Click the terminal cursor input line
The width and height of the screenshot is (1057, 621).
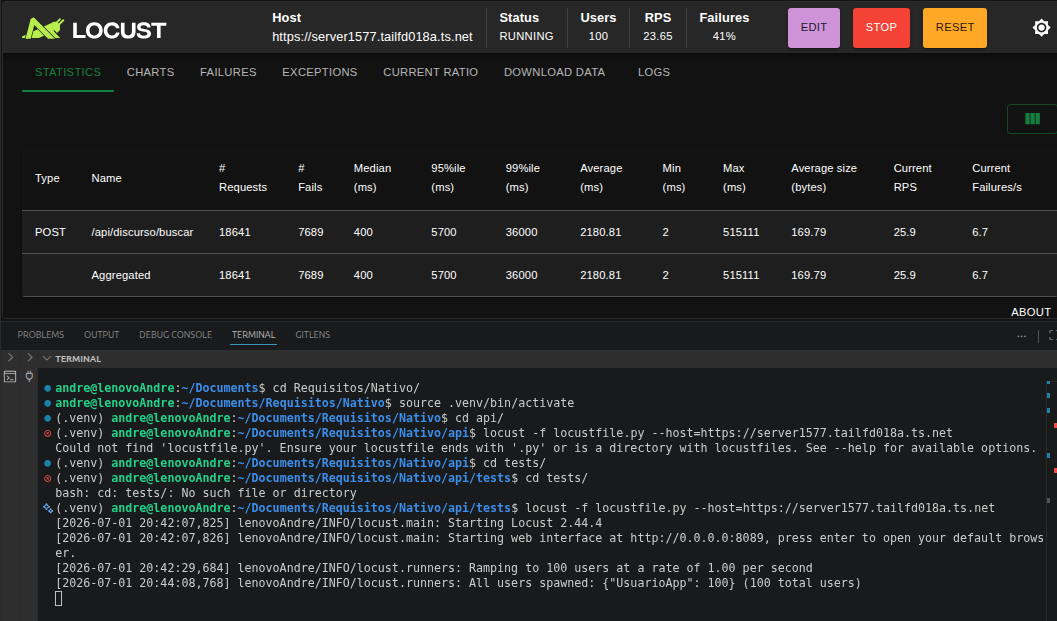tap(59, 598)
